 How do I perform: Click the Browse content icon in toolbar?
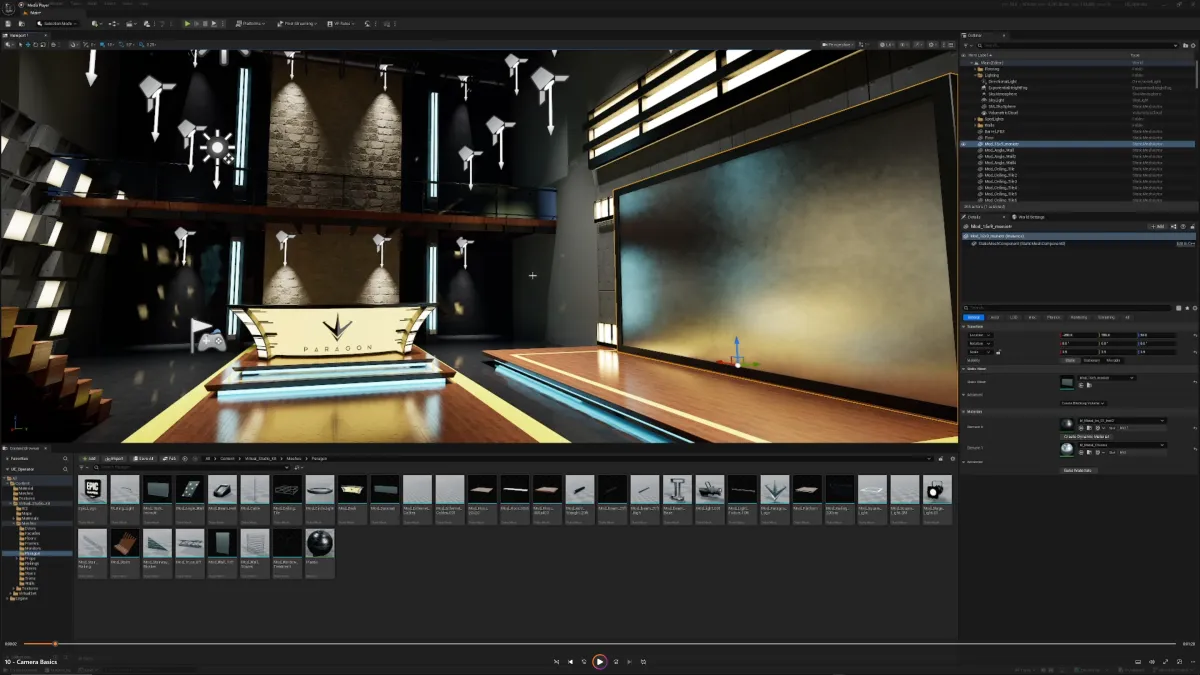[22, 24]
